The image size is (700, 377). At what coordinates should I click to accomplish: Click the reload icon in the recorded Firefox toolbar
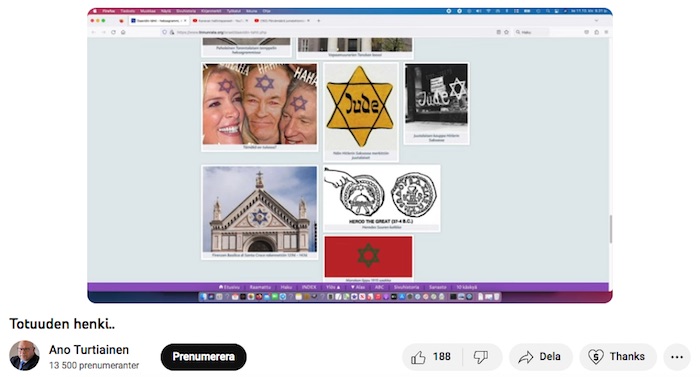(x=113, y=32)
